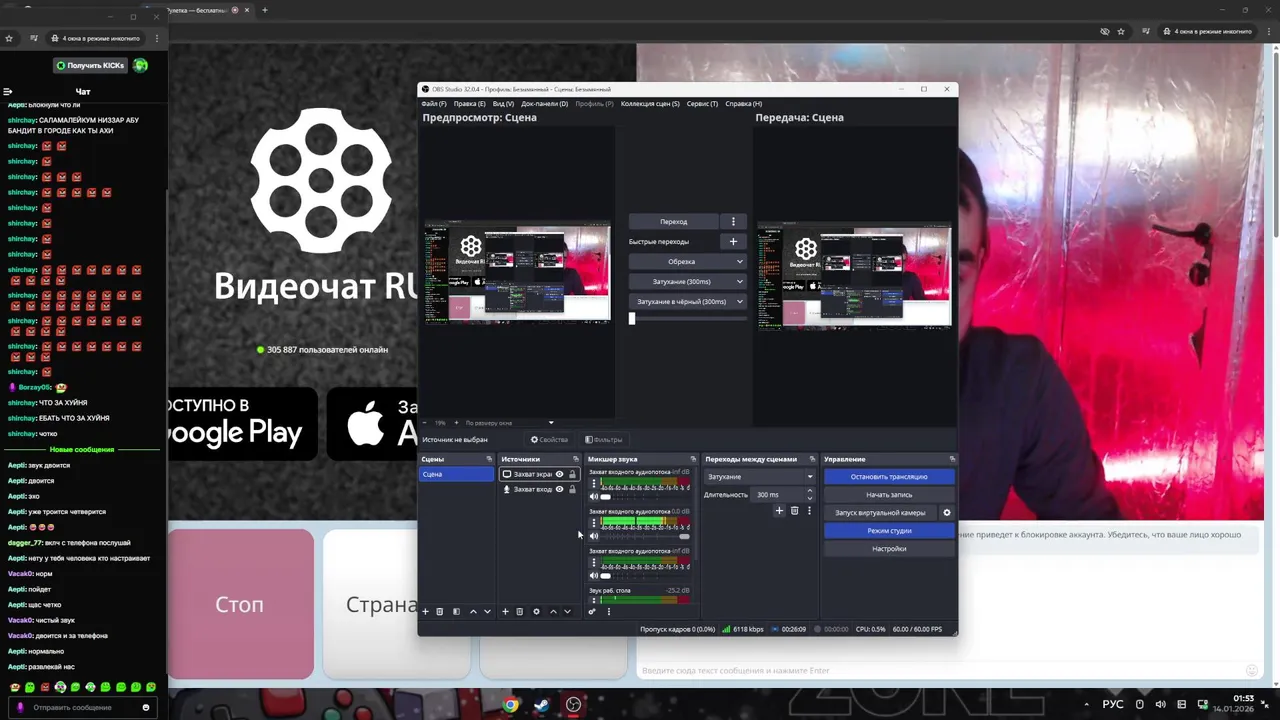1280x720 pixels.
Task: Pop out the Источники dock panel
Action: click(575, 459)
